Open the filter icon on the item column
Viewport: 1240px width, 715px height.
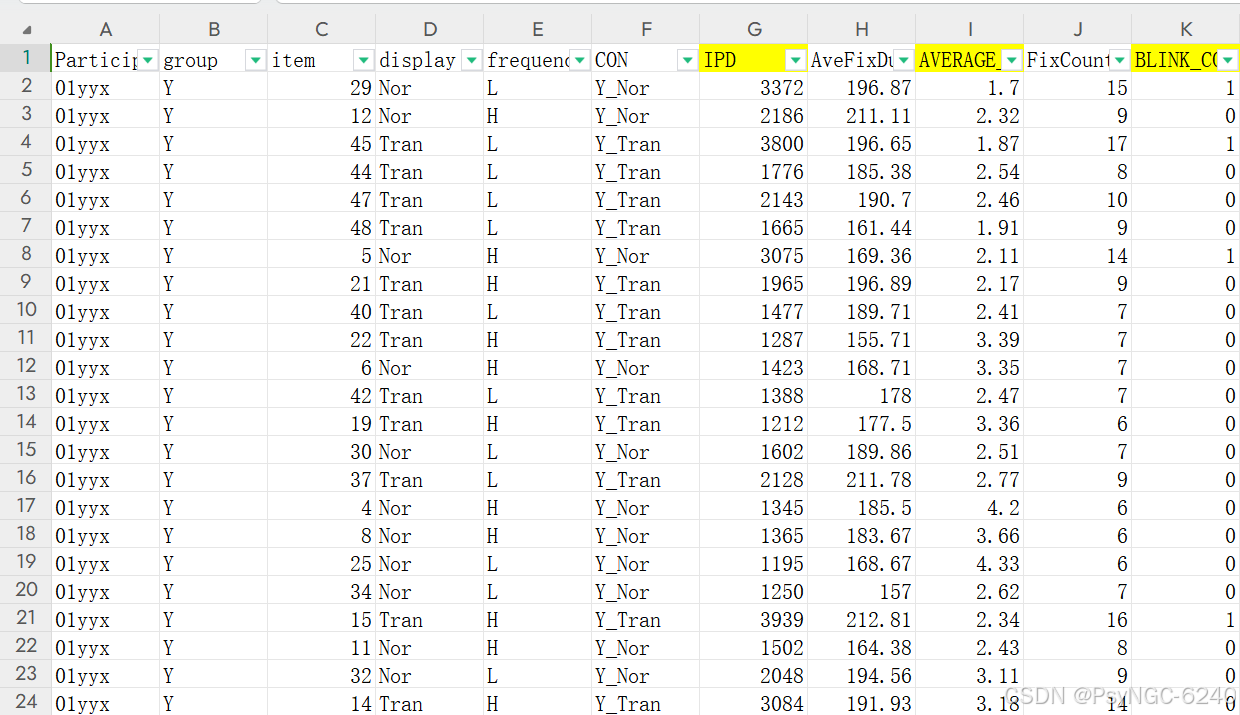[363, 59]
